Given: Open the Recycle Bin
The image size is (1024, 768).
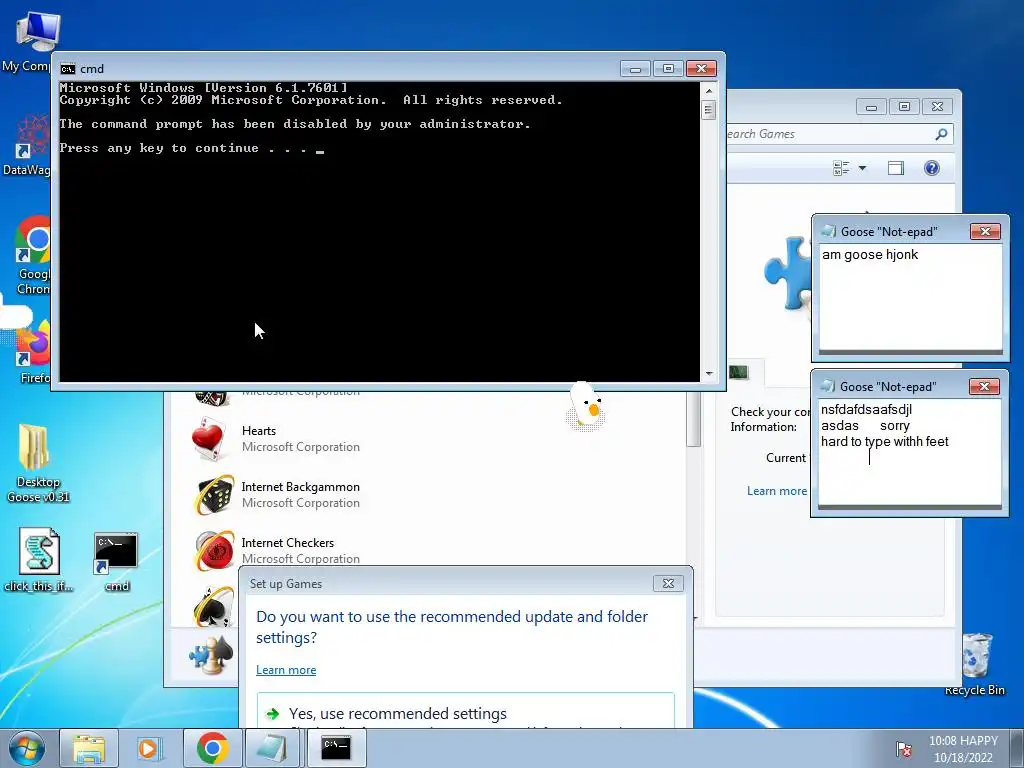Looking at the screenshot, I should tap(976, 656).
